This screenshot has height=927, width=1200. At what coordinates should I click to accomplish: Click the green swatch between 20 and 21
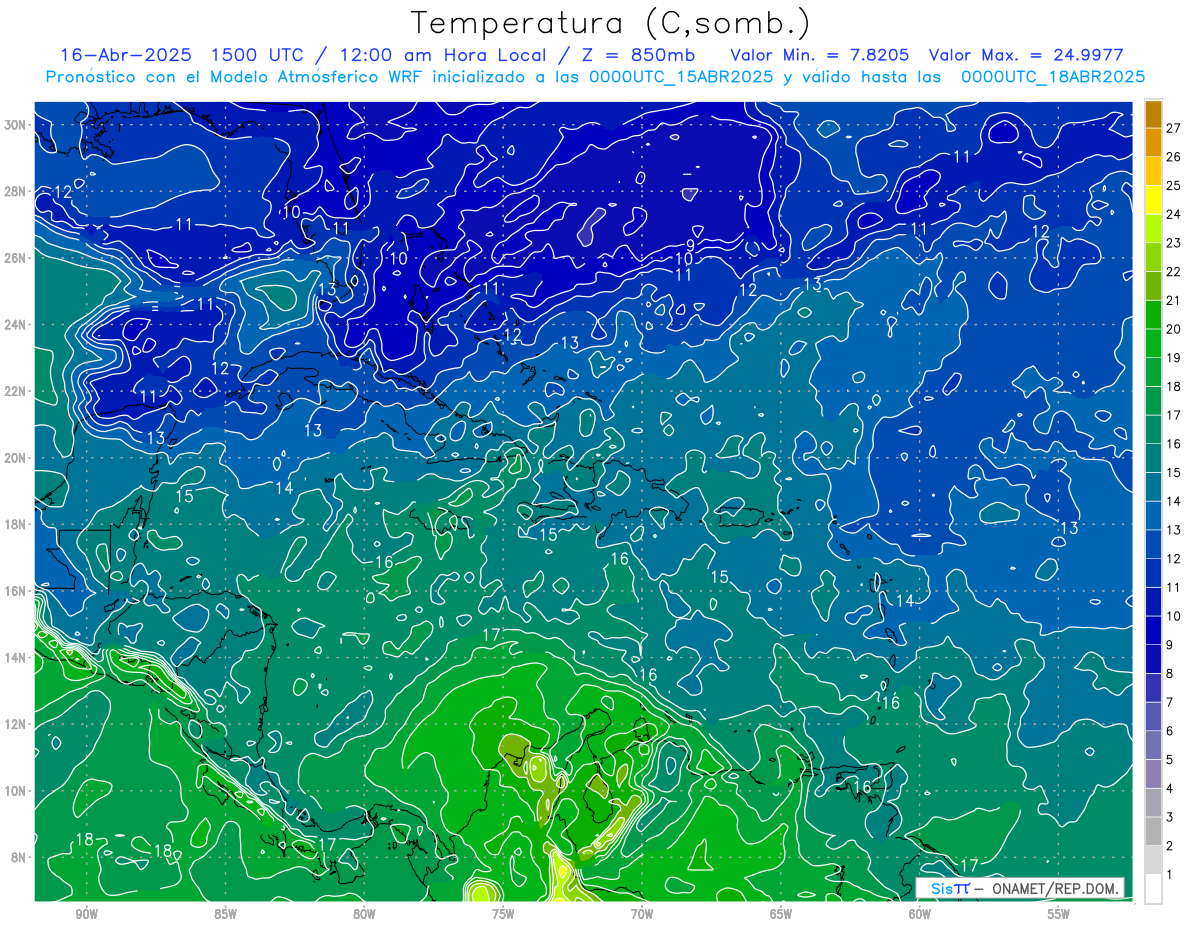click(1153, 315)
